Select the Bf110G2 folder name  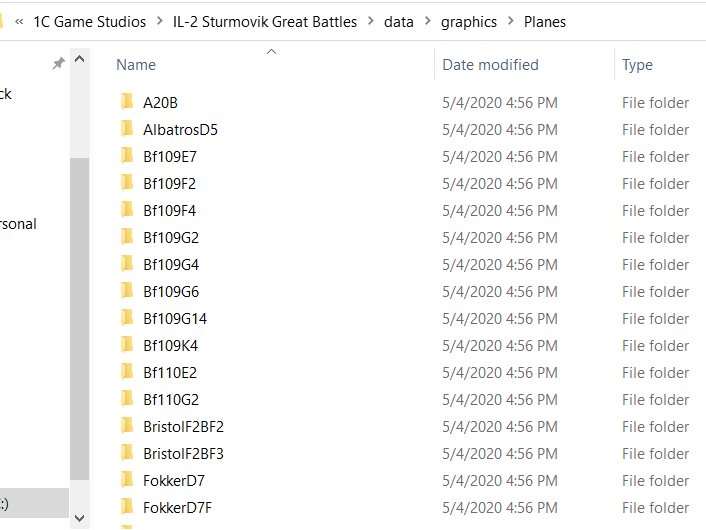[x=171, y=400]
